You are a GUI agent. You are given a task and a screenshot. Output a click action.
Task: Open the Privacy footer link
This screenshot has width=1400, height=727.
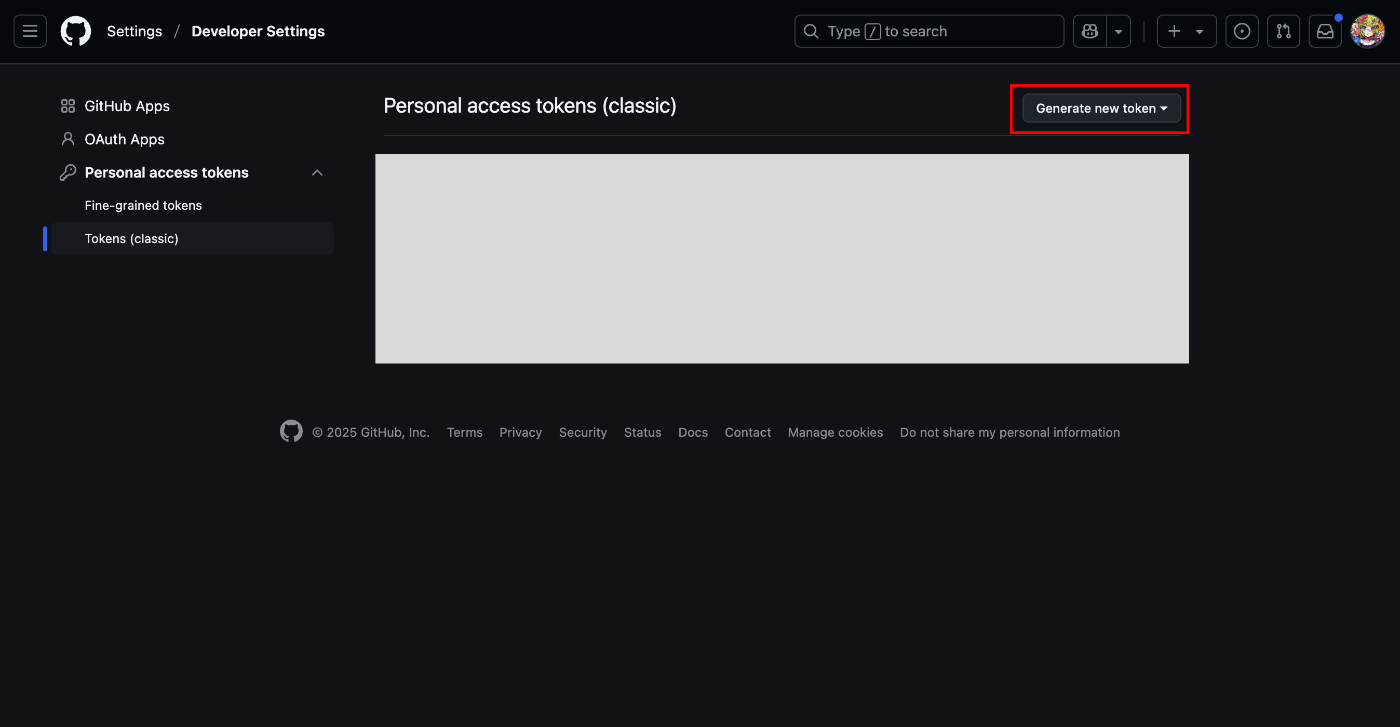pyautogui.click(x=521, y=433)
